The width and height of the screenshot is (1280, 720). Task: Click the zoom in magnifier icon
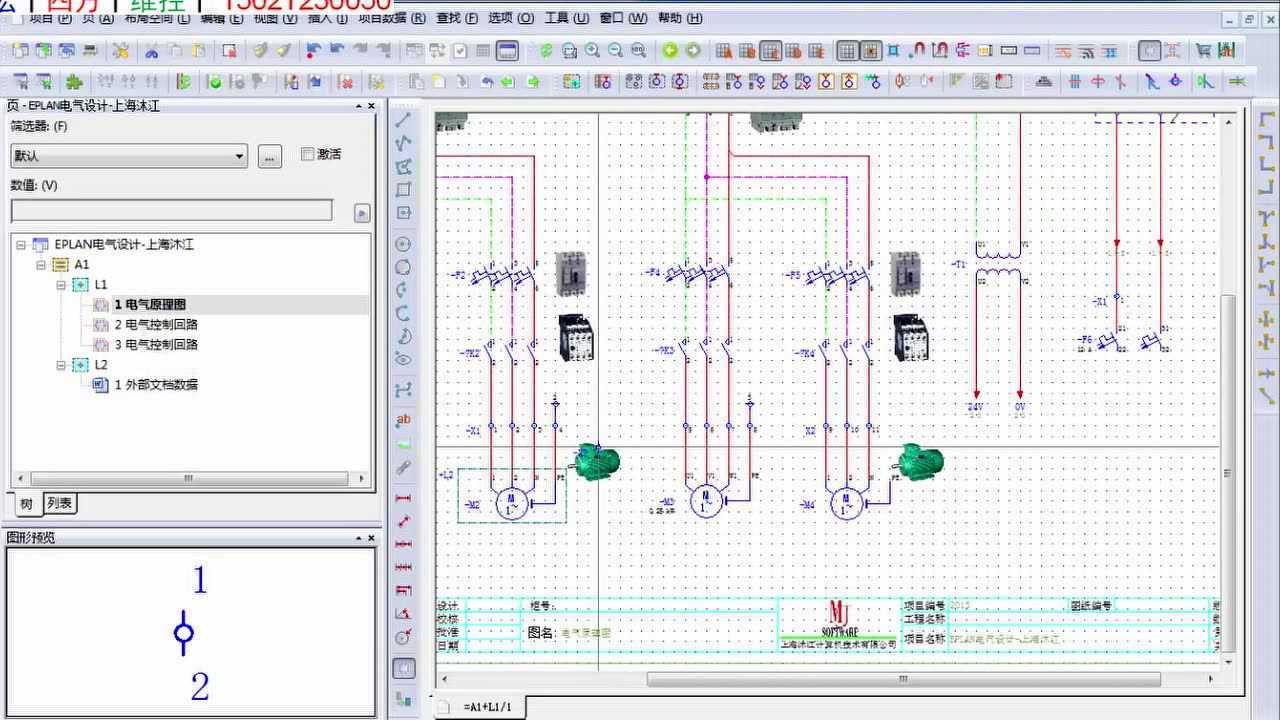(593, 51)
